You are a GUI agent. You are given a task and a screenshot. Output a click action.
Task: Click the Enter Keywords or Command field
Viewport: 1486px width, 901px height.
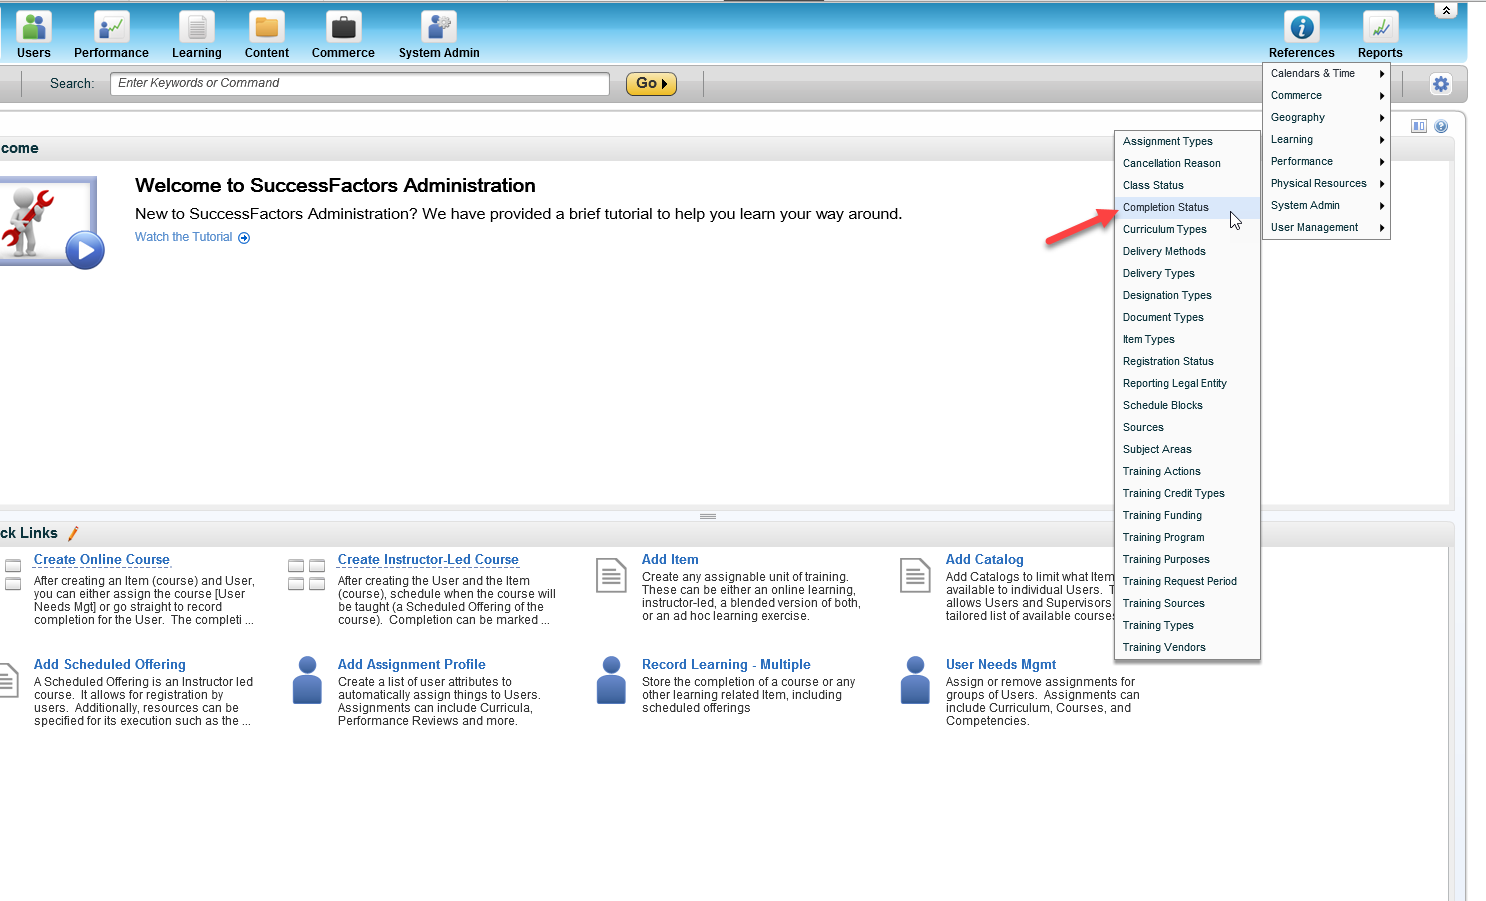coord(360,84)
